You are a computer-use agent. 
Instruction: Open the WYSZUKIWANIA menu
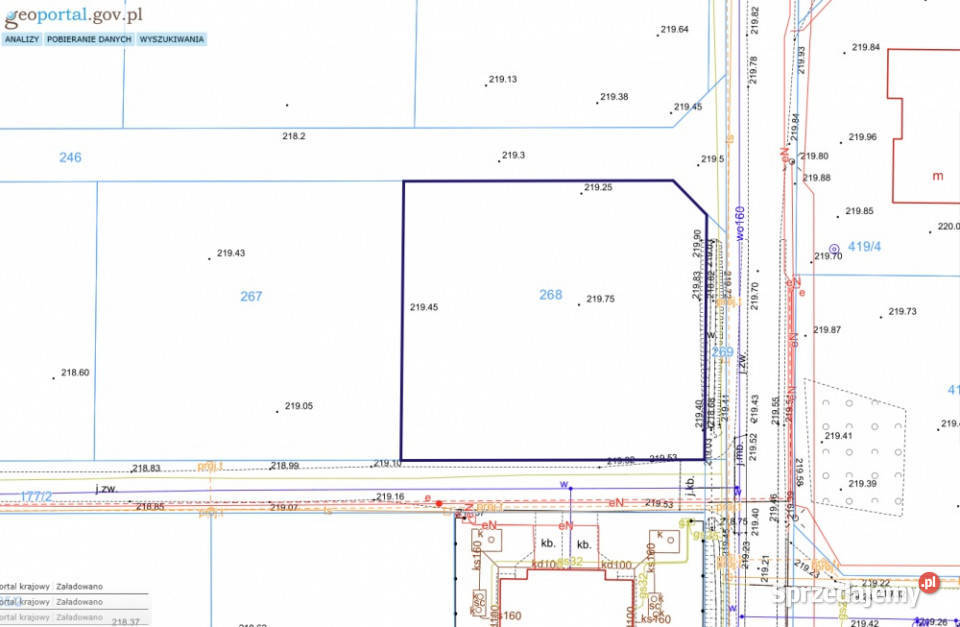(x=172, y=39)
